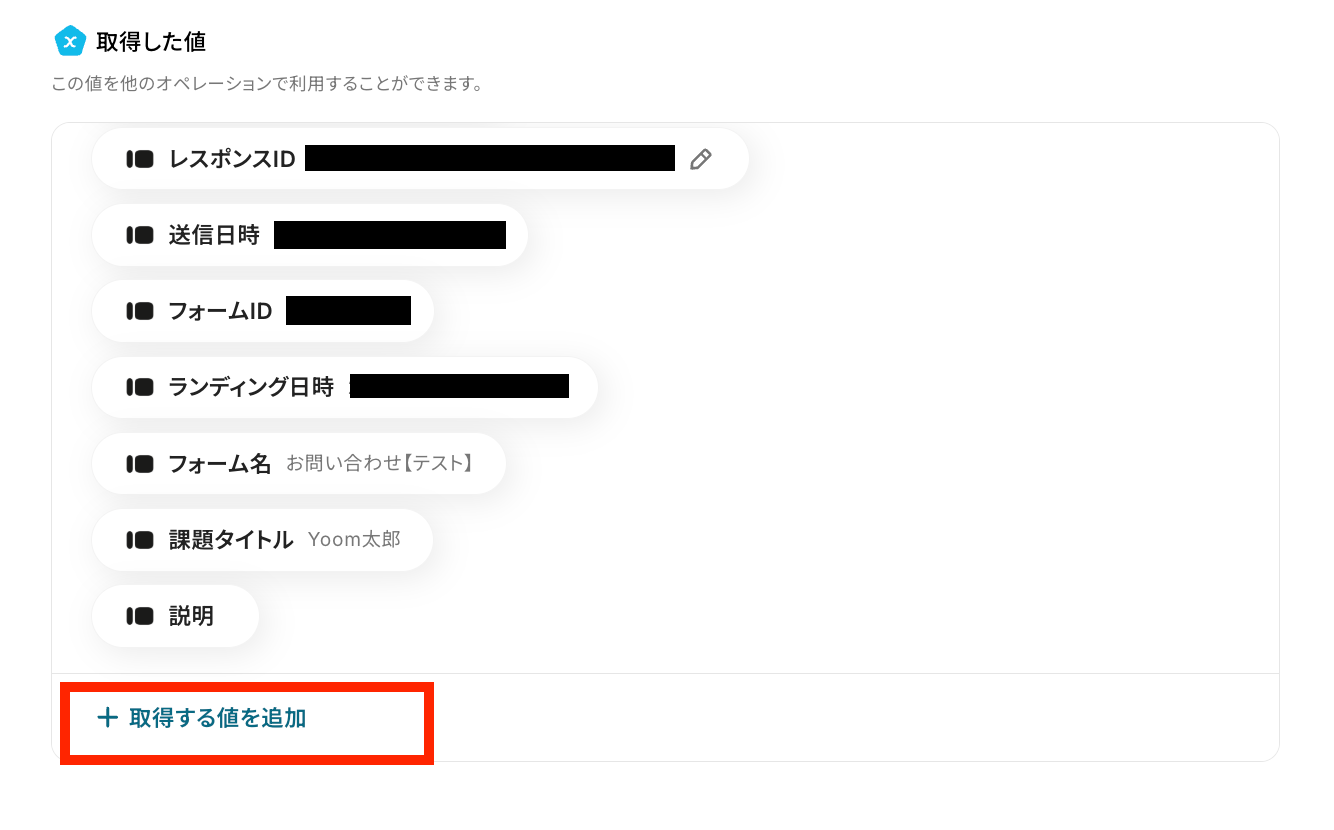Screen dimensions: 1334x830
Task: Select the 送信日時 value chip
Action: (310, 235)
